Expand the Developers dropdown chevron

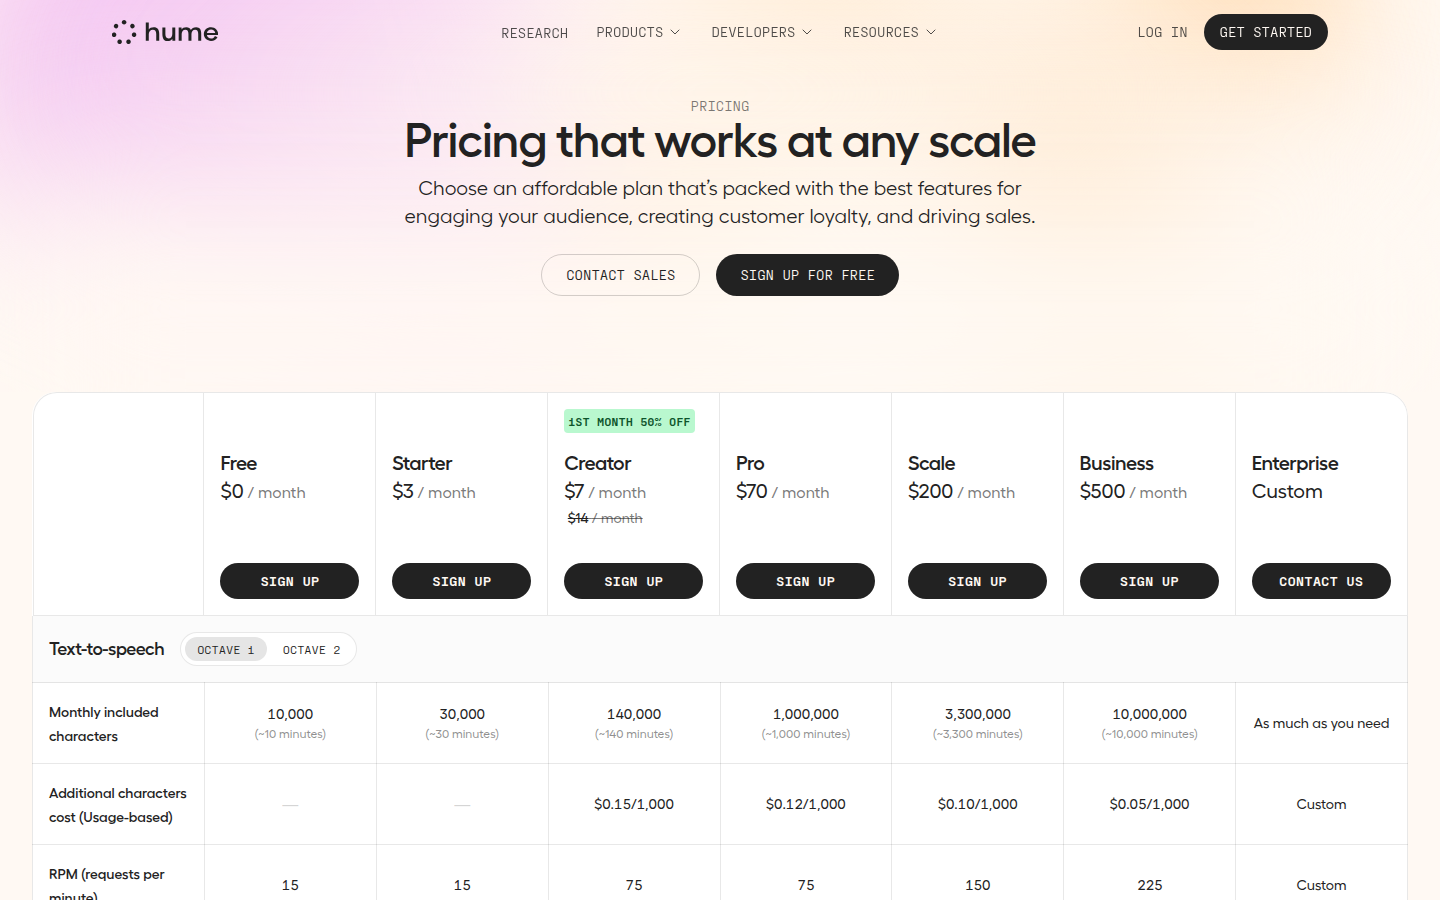(807, 32)
